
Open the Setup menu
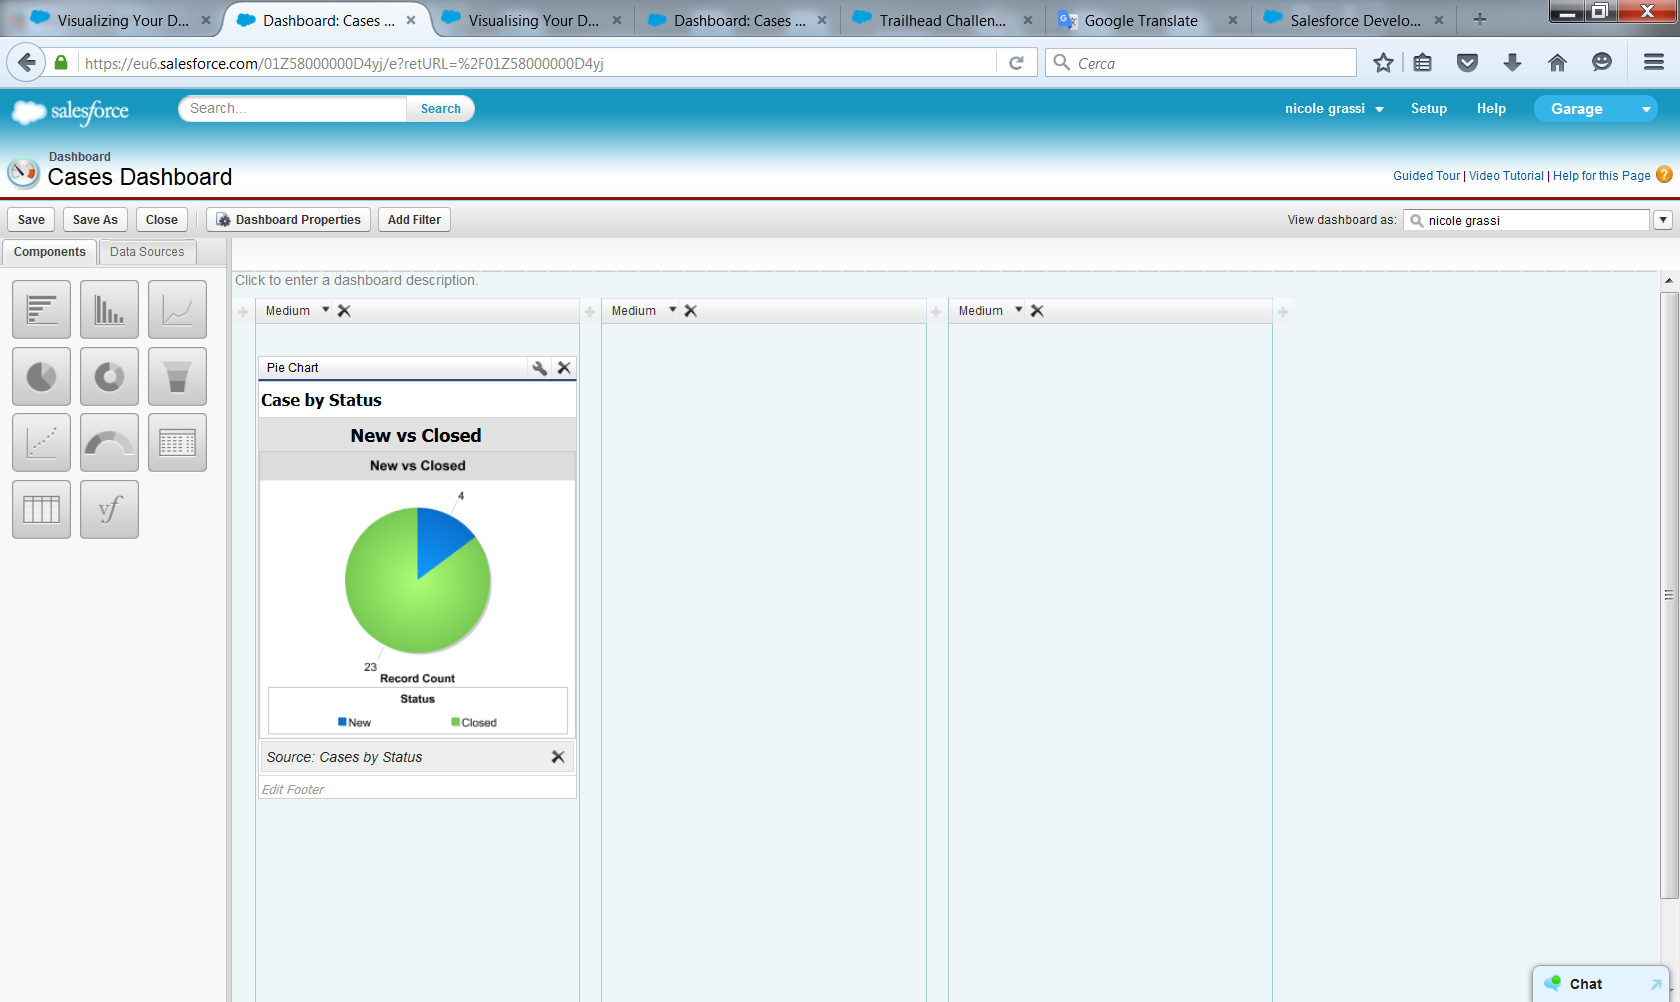click(x=1428, y=109)
